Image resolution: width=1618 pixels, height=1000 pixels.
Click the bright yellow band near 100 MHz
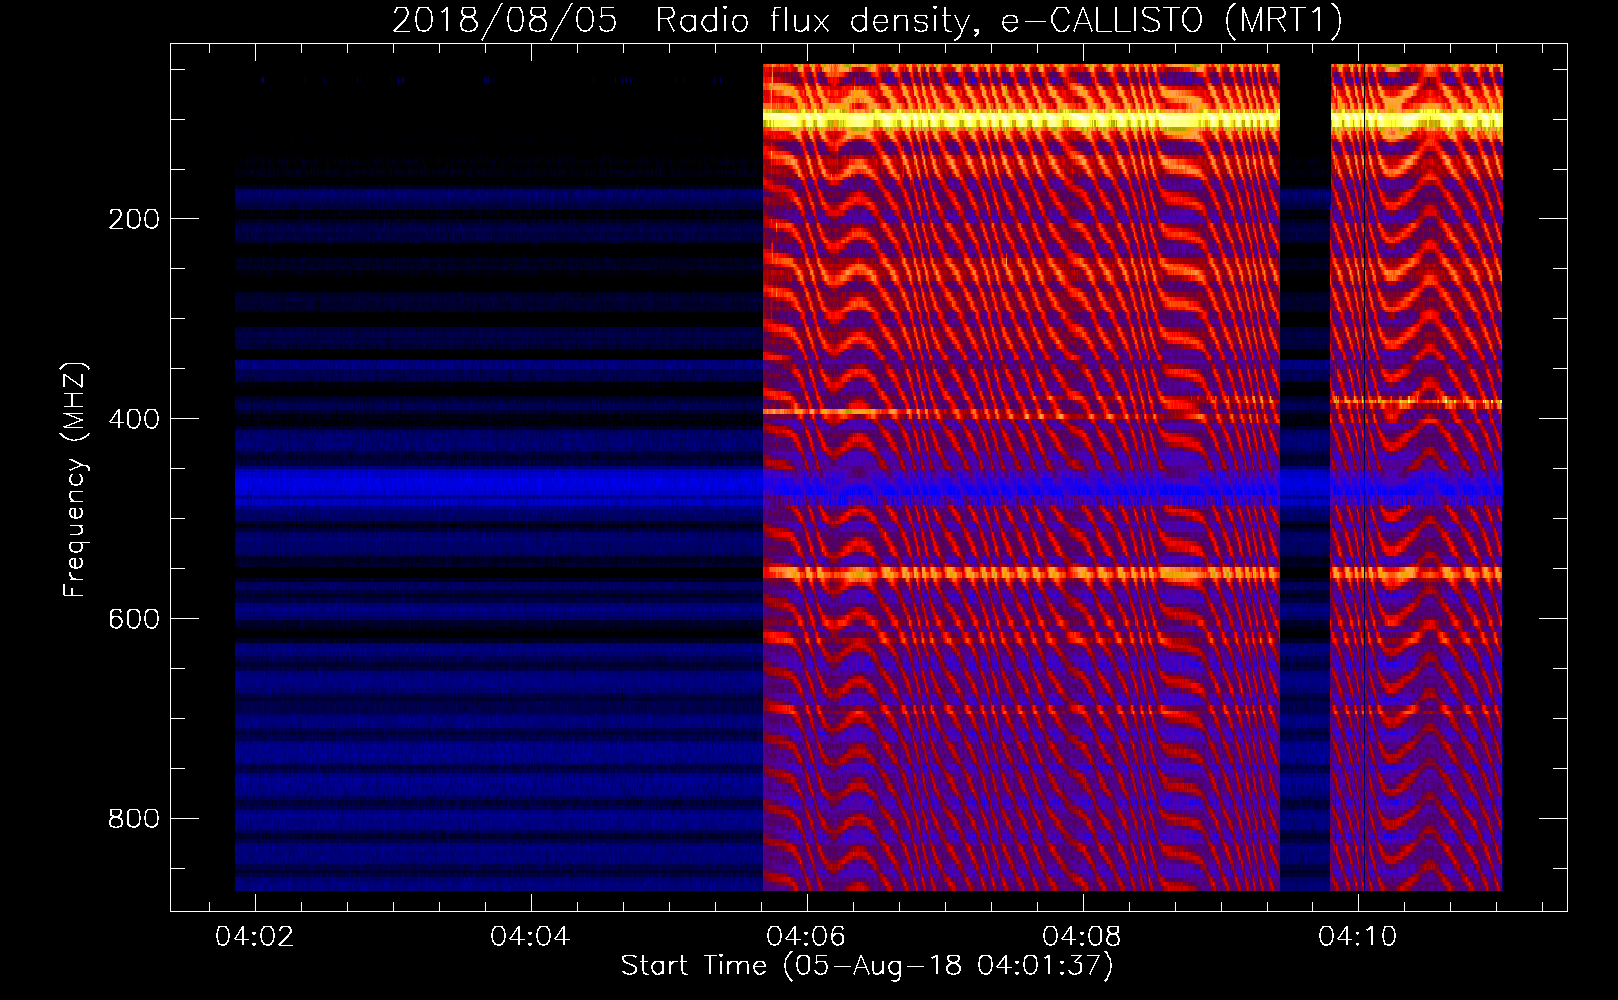point(1021,120)
